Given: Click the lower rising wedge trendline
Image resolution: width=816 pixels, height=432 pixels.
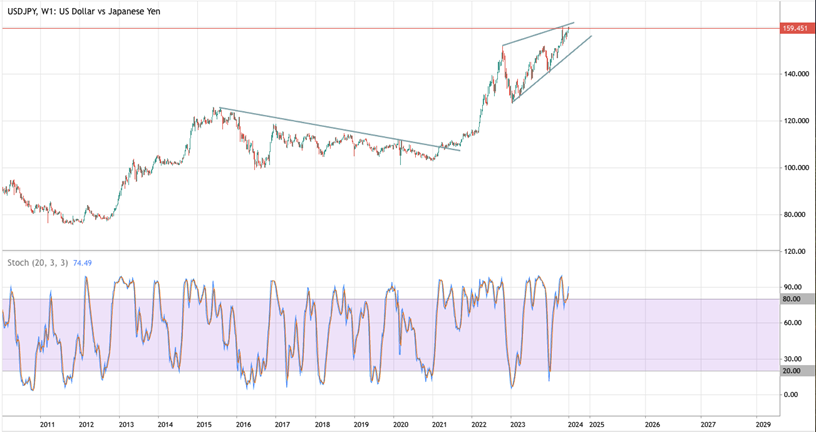Looking at the screenshot, I should point(552,69).
